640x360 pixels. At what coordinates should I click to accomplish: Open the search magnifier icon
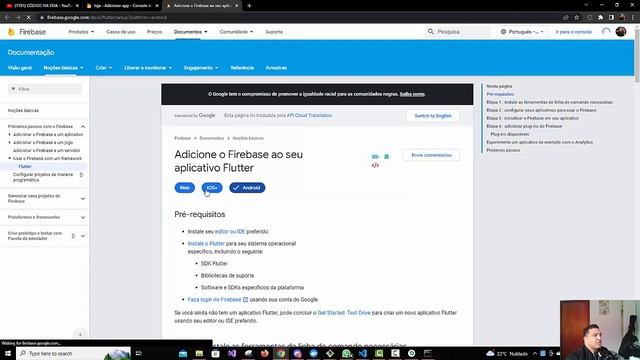tap(431, 31)
